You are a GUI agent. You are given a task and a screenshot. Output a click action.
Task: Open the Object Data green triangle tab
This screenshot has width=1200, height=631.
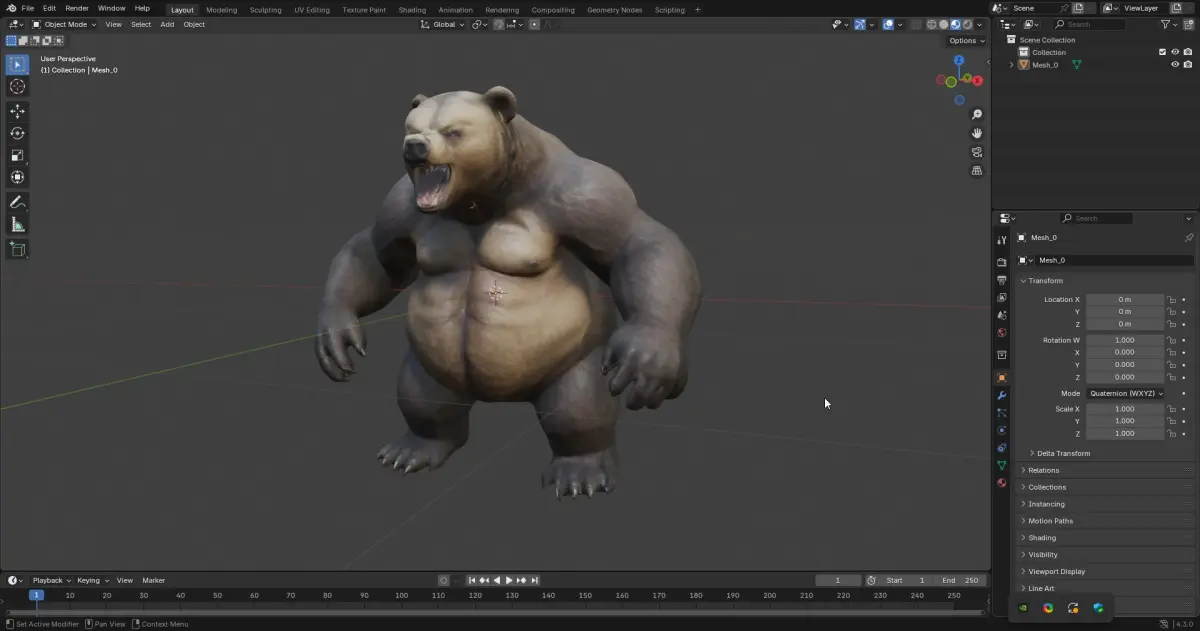[x=1001, y=465]
